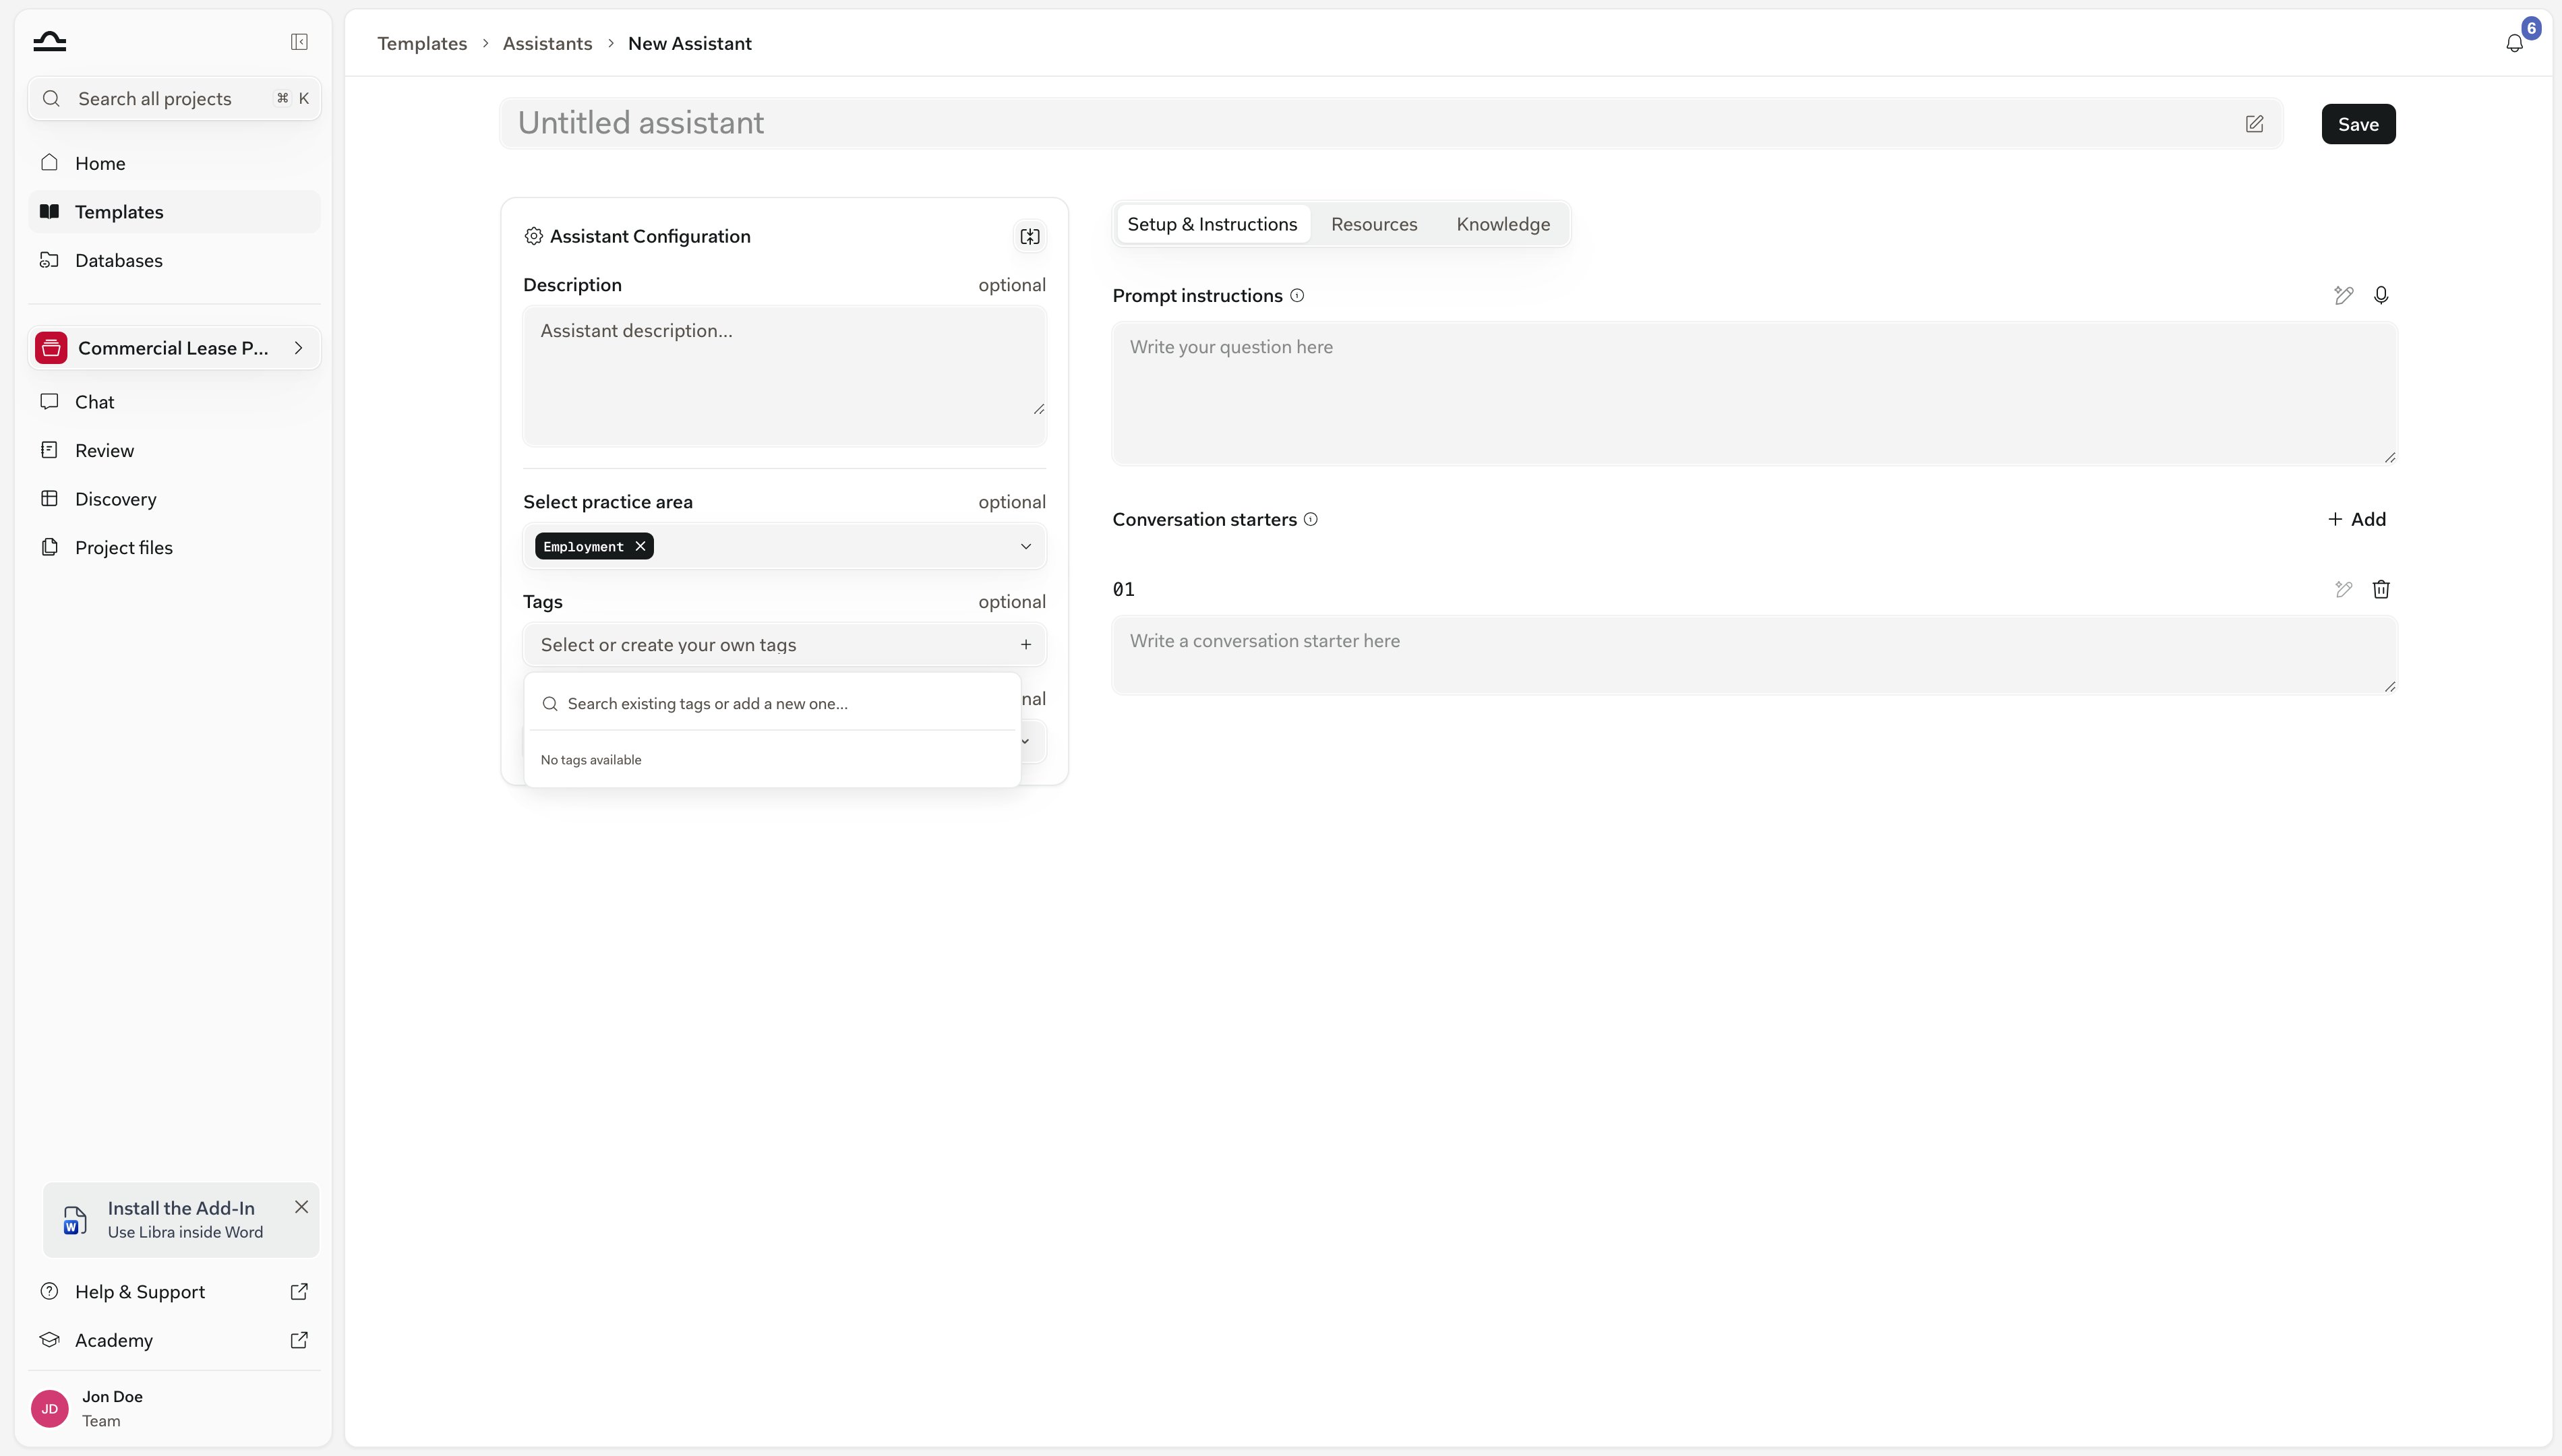Remove the Employment practice area chip
Screen dimensions: 2562x1456
point(640,546)
